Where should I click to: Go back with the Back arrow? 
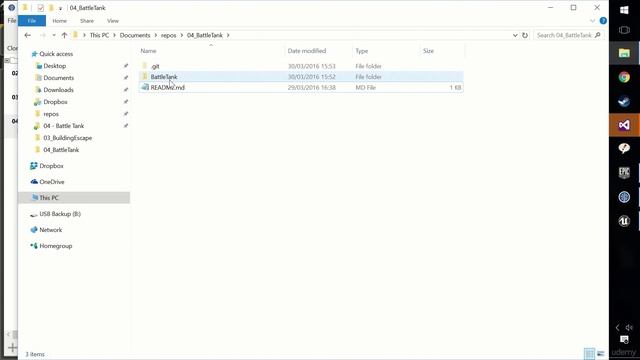click(27, 35)
